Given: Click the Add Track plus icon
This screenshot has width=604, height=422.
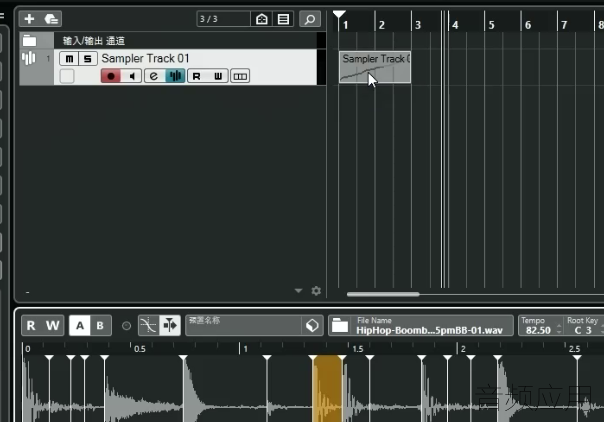Looking at the screenshot, I should pos(29,19).
